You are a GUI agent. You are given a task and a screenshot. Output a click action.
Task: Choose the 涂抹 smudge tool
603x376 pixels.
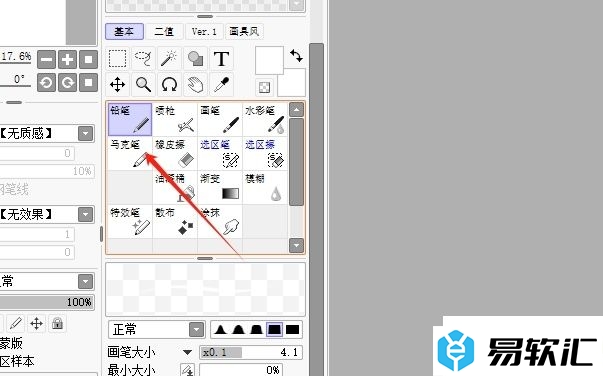coord(220,221)
